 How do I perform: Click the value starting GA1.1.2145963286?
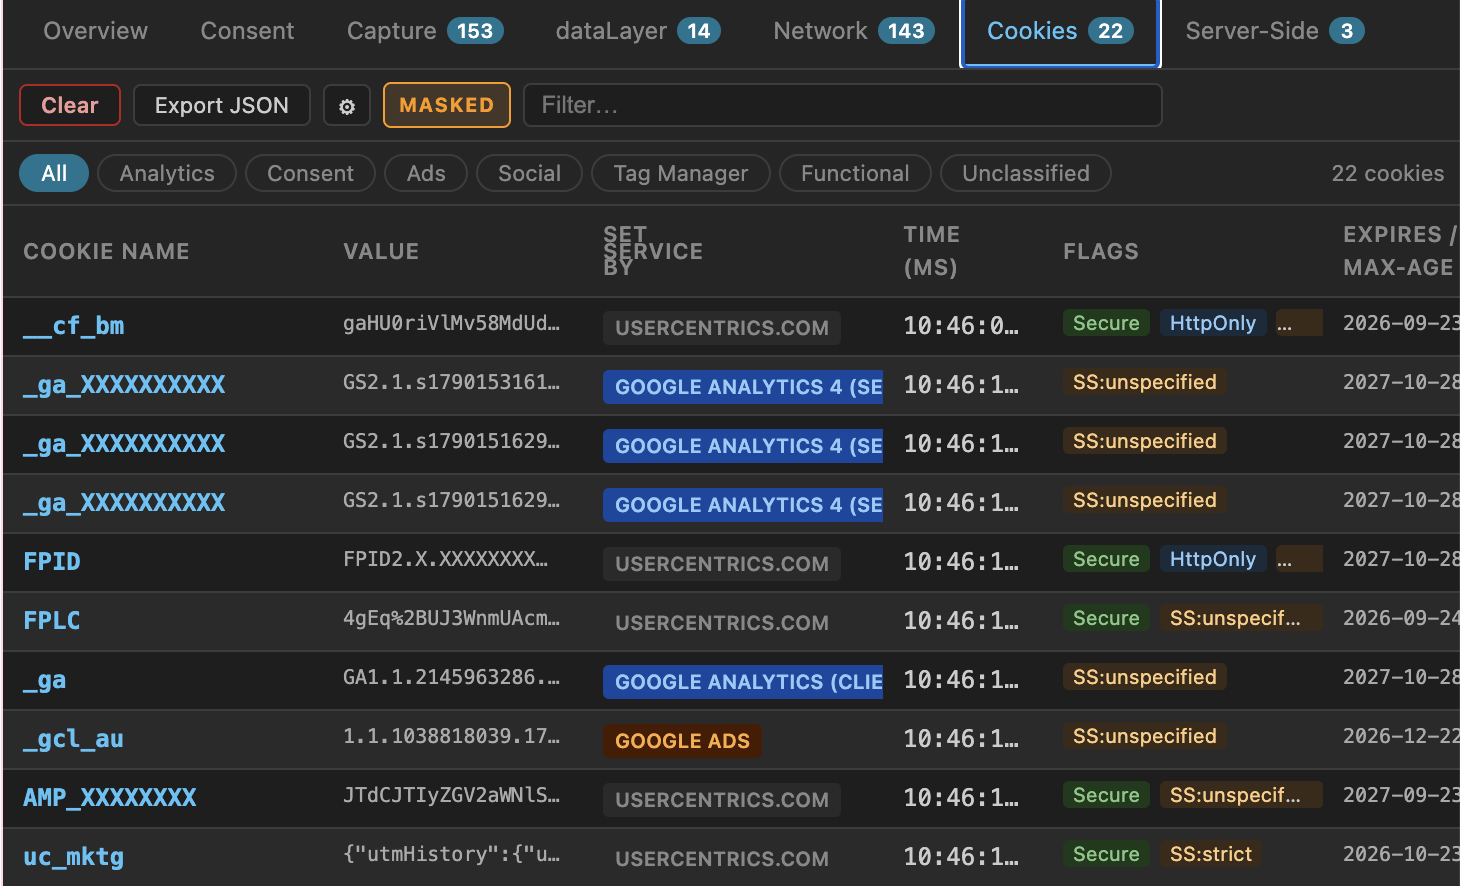click(x=451, y=677)
